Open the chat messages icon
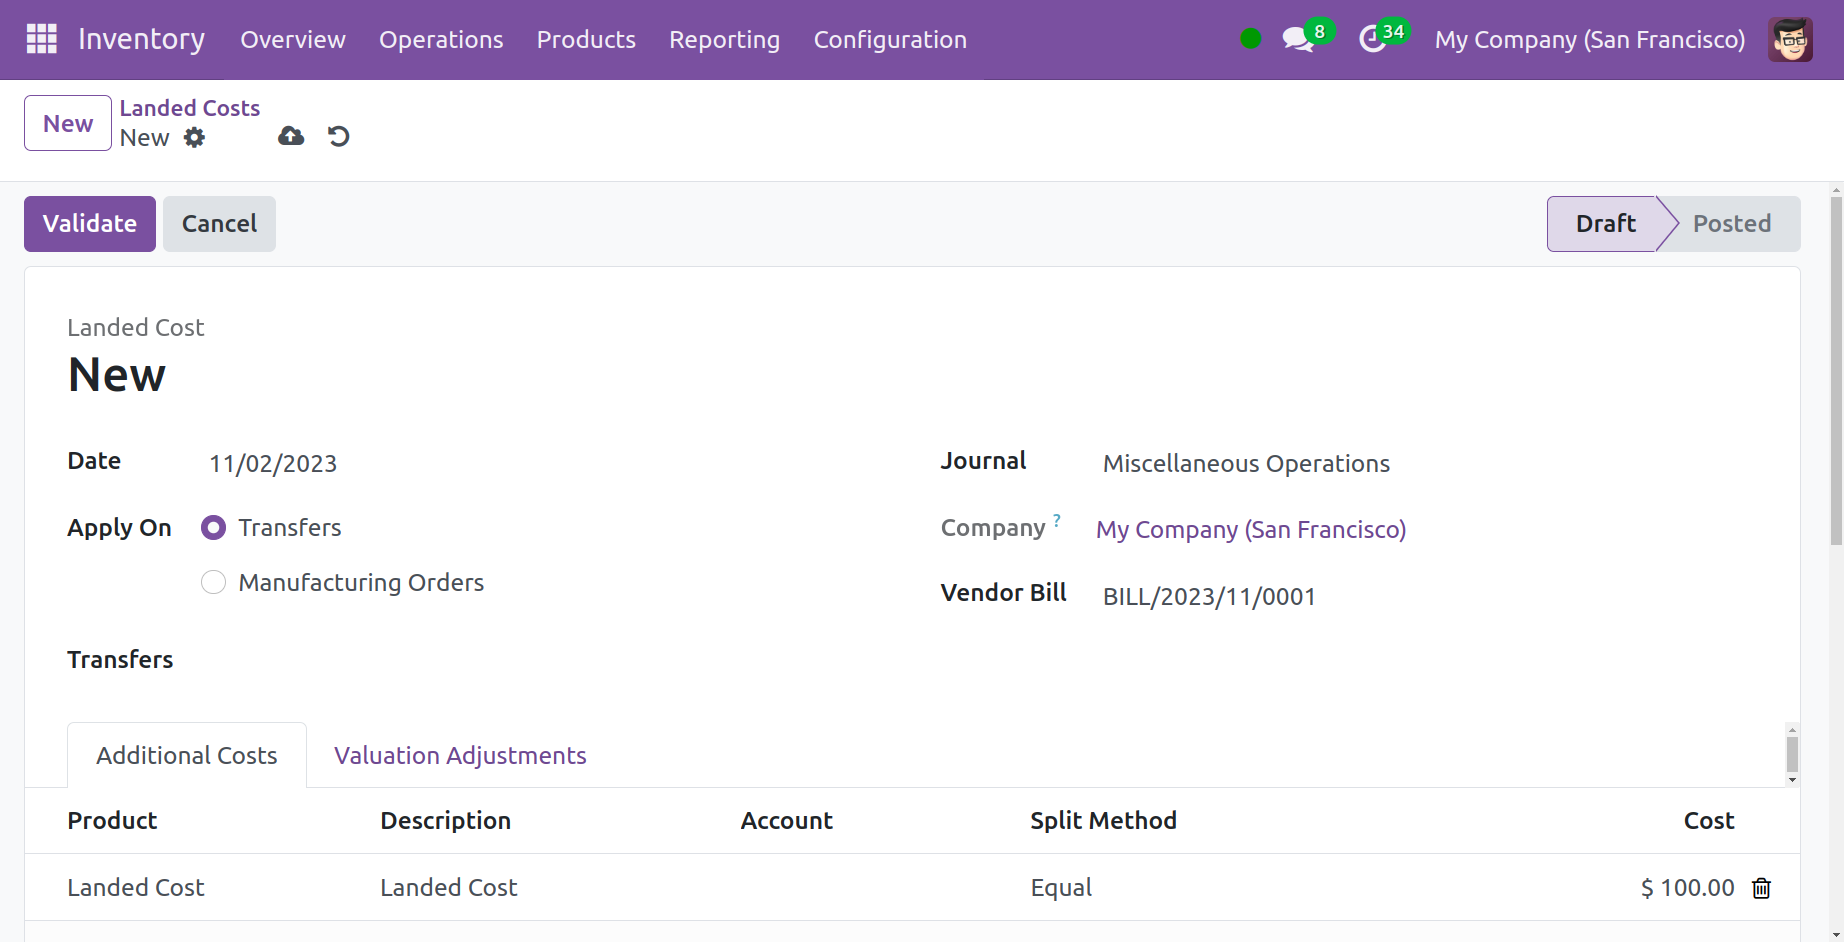Screen dimensions: 1844x942 pyautogui.click(x=1297, y=40)
